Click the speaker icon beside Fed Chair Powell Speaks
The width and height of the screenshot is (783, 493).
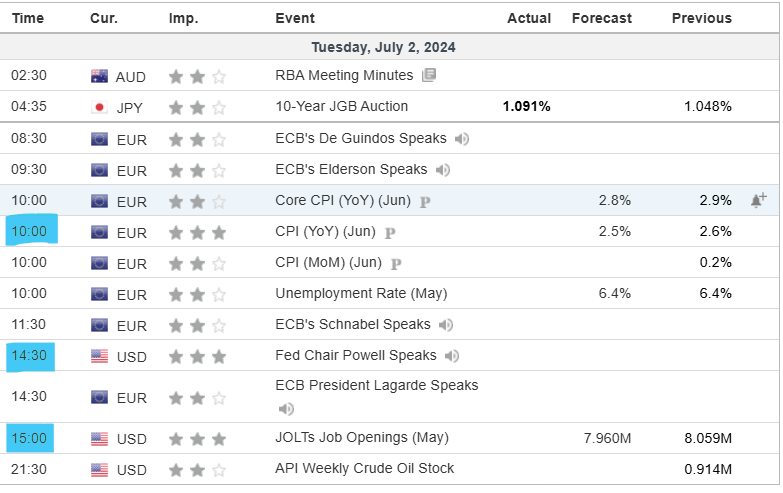452,356
